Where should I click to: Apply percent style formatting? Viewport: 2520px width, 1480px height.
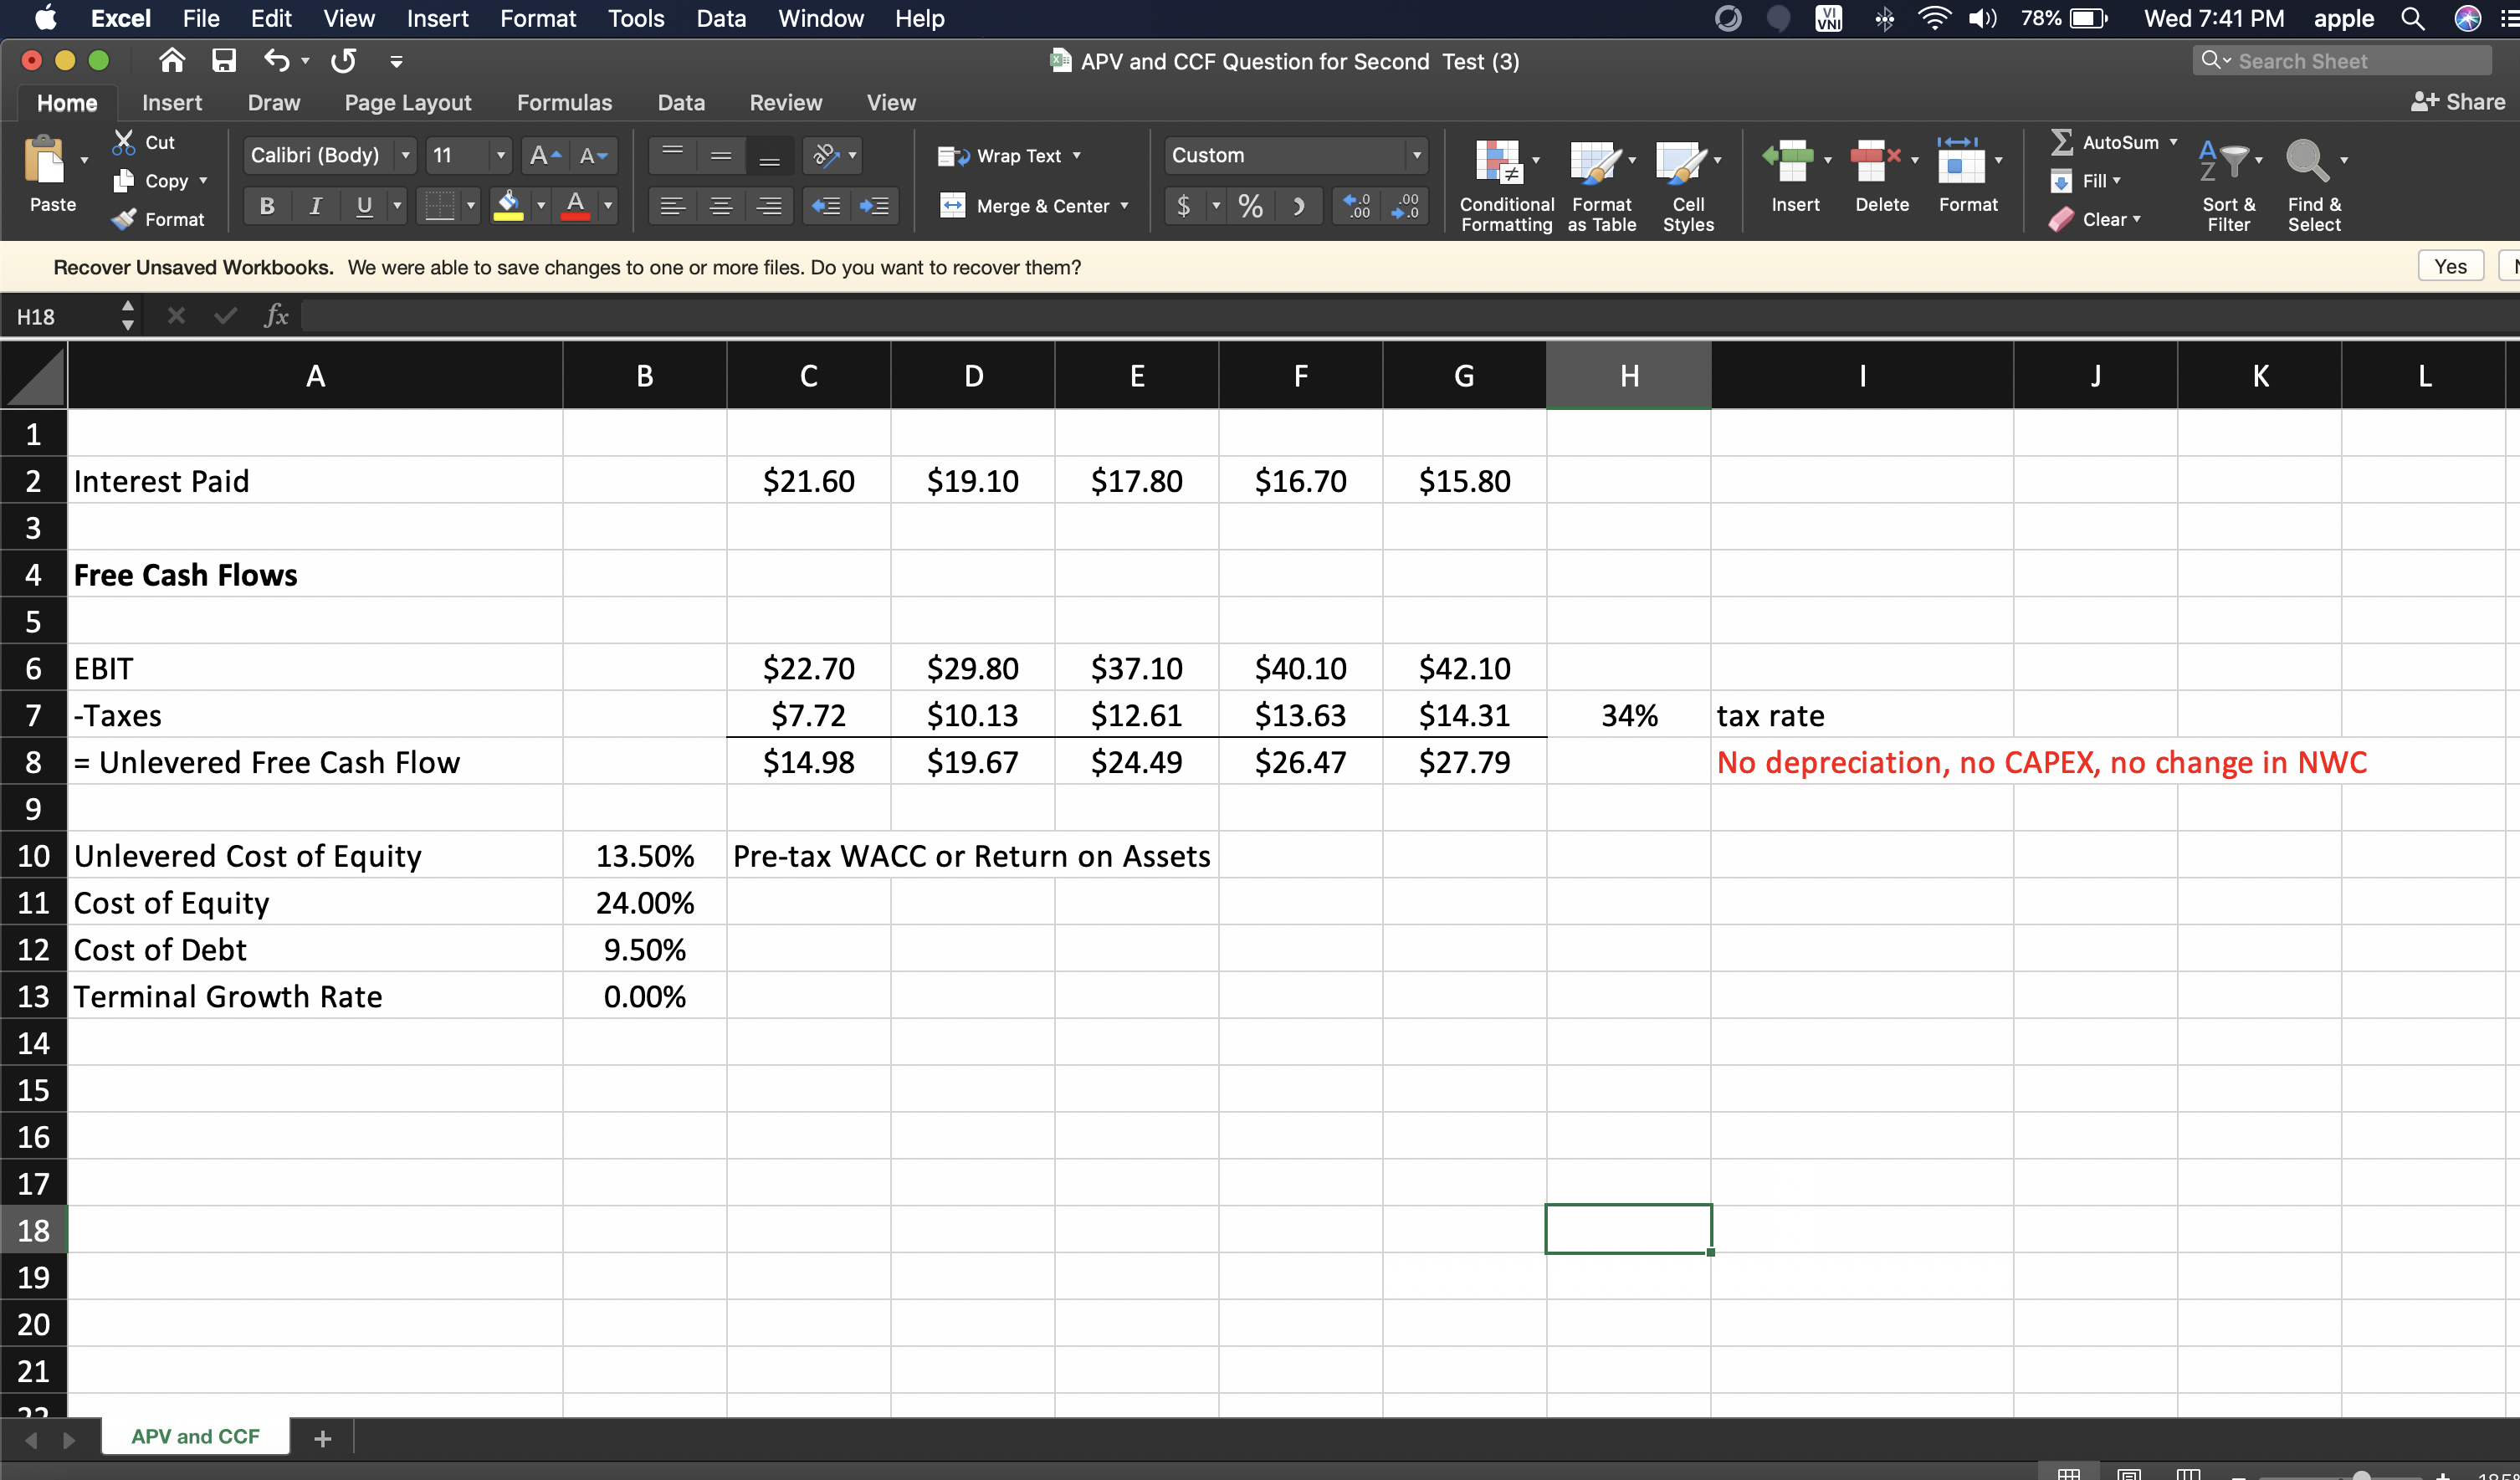[1250, 206]
